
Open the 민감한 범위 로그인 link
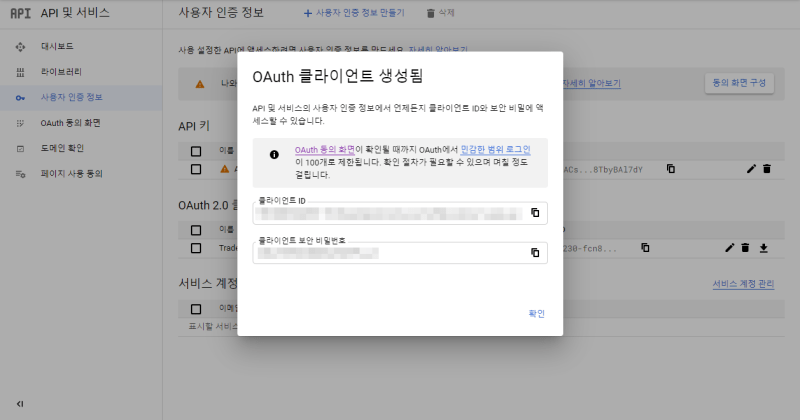[495, 150]
